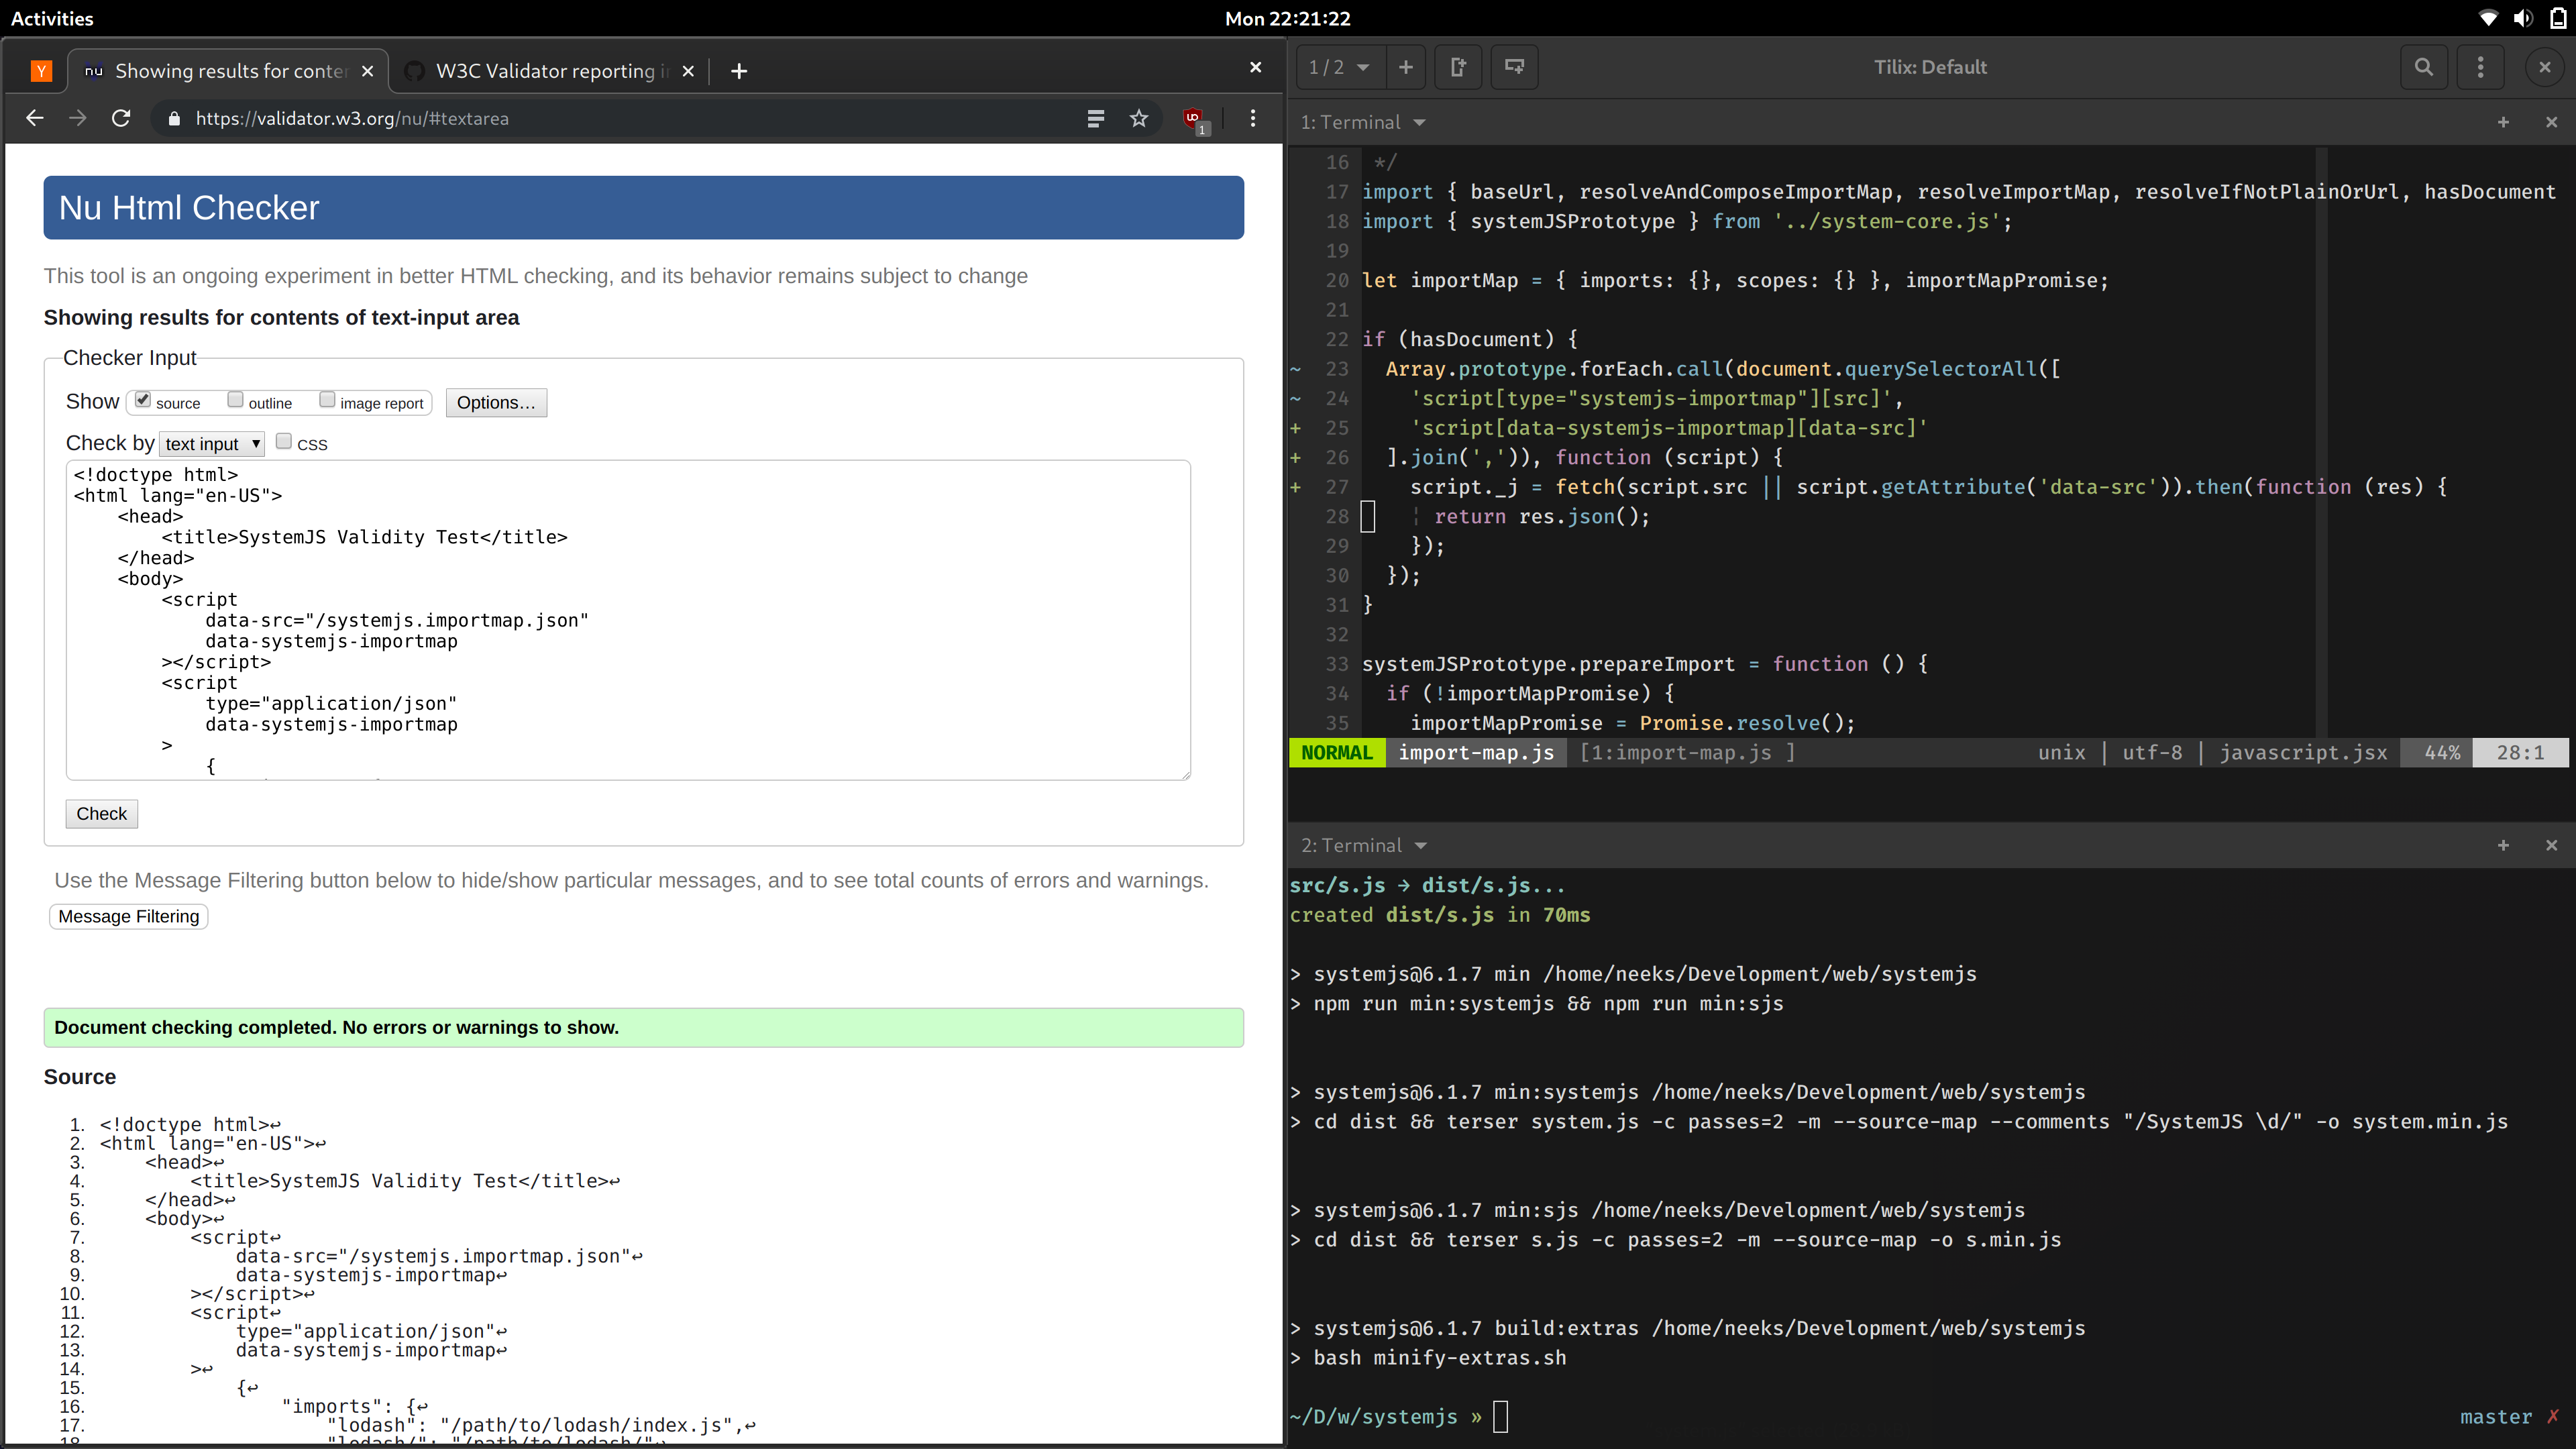Check the css option next to Check by
This screenshot has width=2576, height=1449.
tap(284, 440)
